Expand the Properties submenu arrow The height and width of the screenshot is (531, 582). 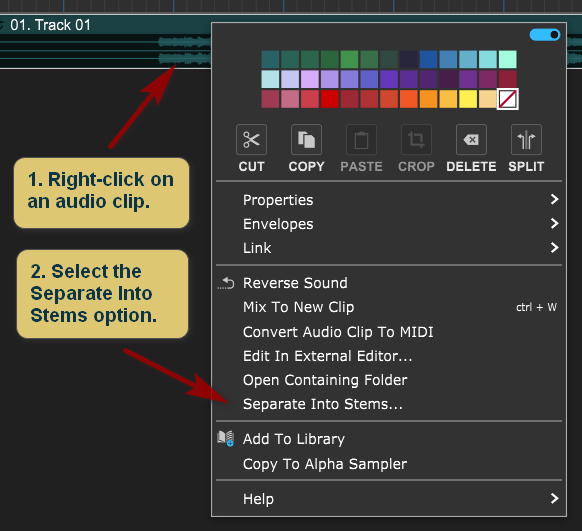click(554, 199)
